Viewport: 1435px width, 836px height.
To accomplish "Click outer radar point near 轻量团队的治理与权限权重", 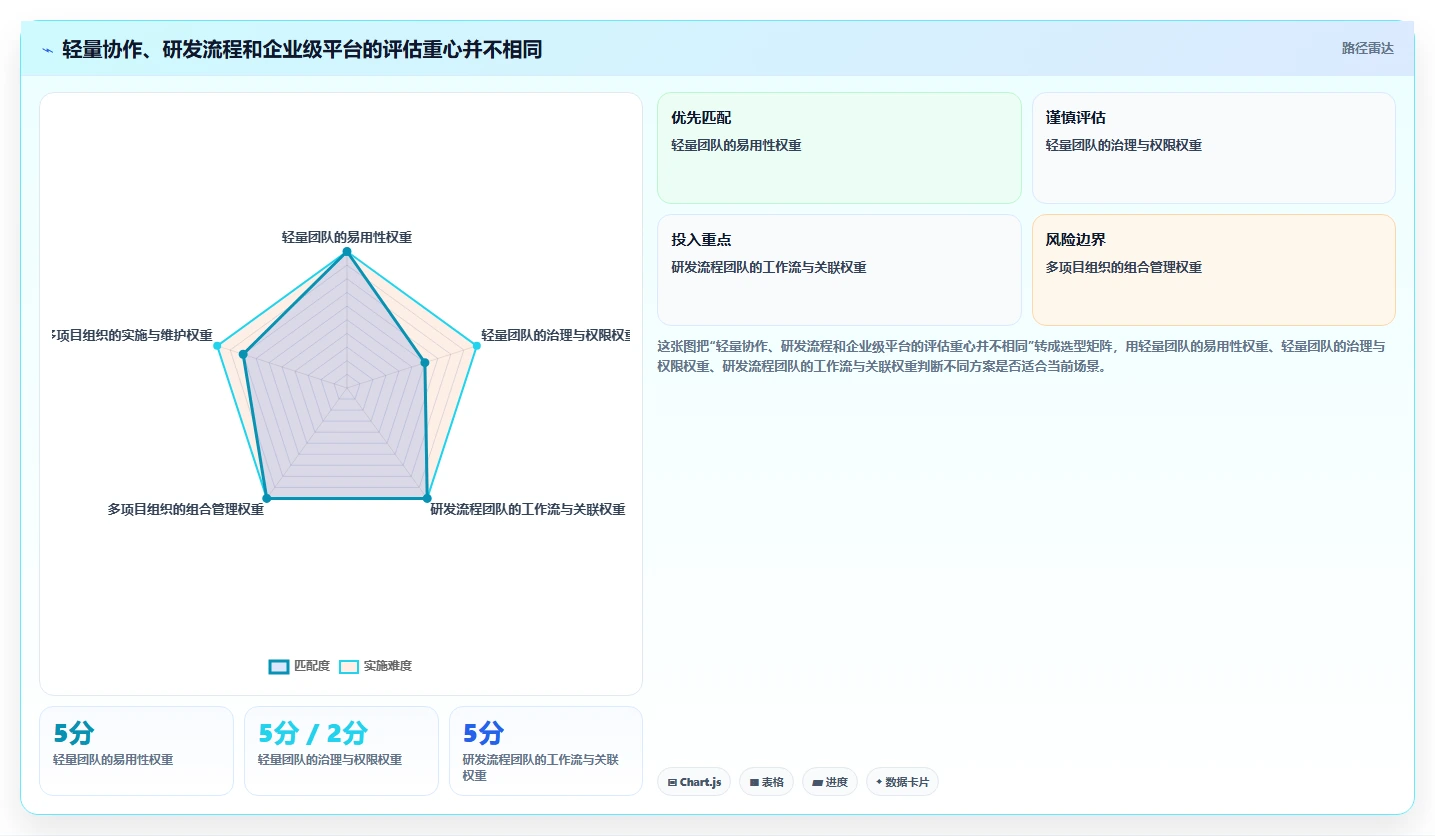I will click(476, 346).
